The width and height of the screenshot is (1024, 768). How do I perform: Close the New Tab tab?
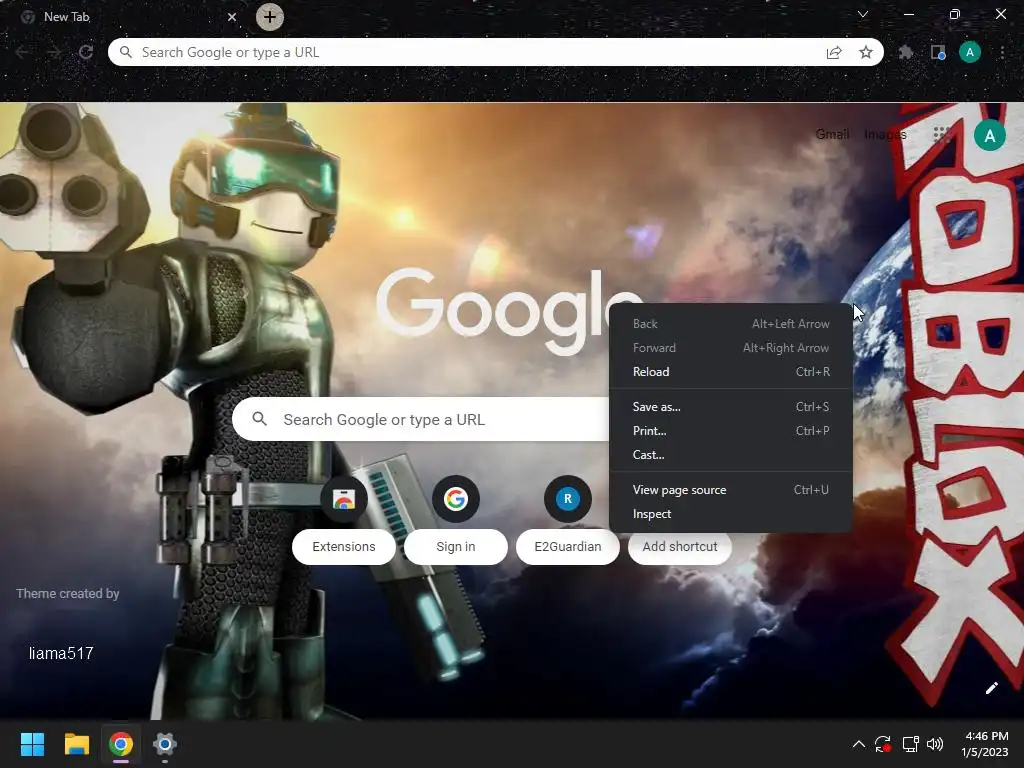[x=232, y=17]
